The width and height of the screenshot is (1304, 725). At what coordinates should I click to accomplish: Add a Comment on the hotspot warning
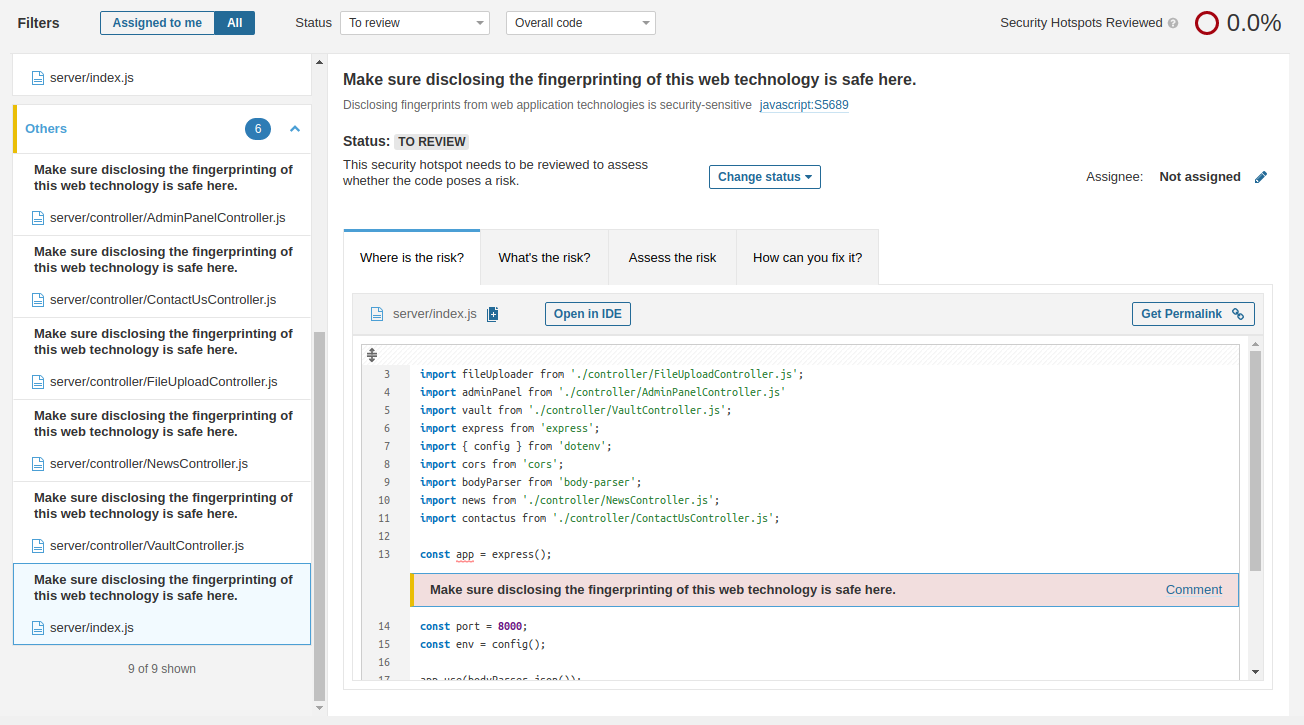click(x=1193, y=589)
